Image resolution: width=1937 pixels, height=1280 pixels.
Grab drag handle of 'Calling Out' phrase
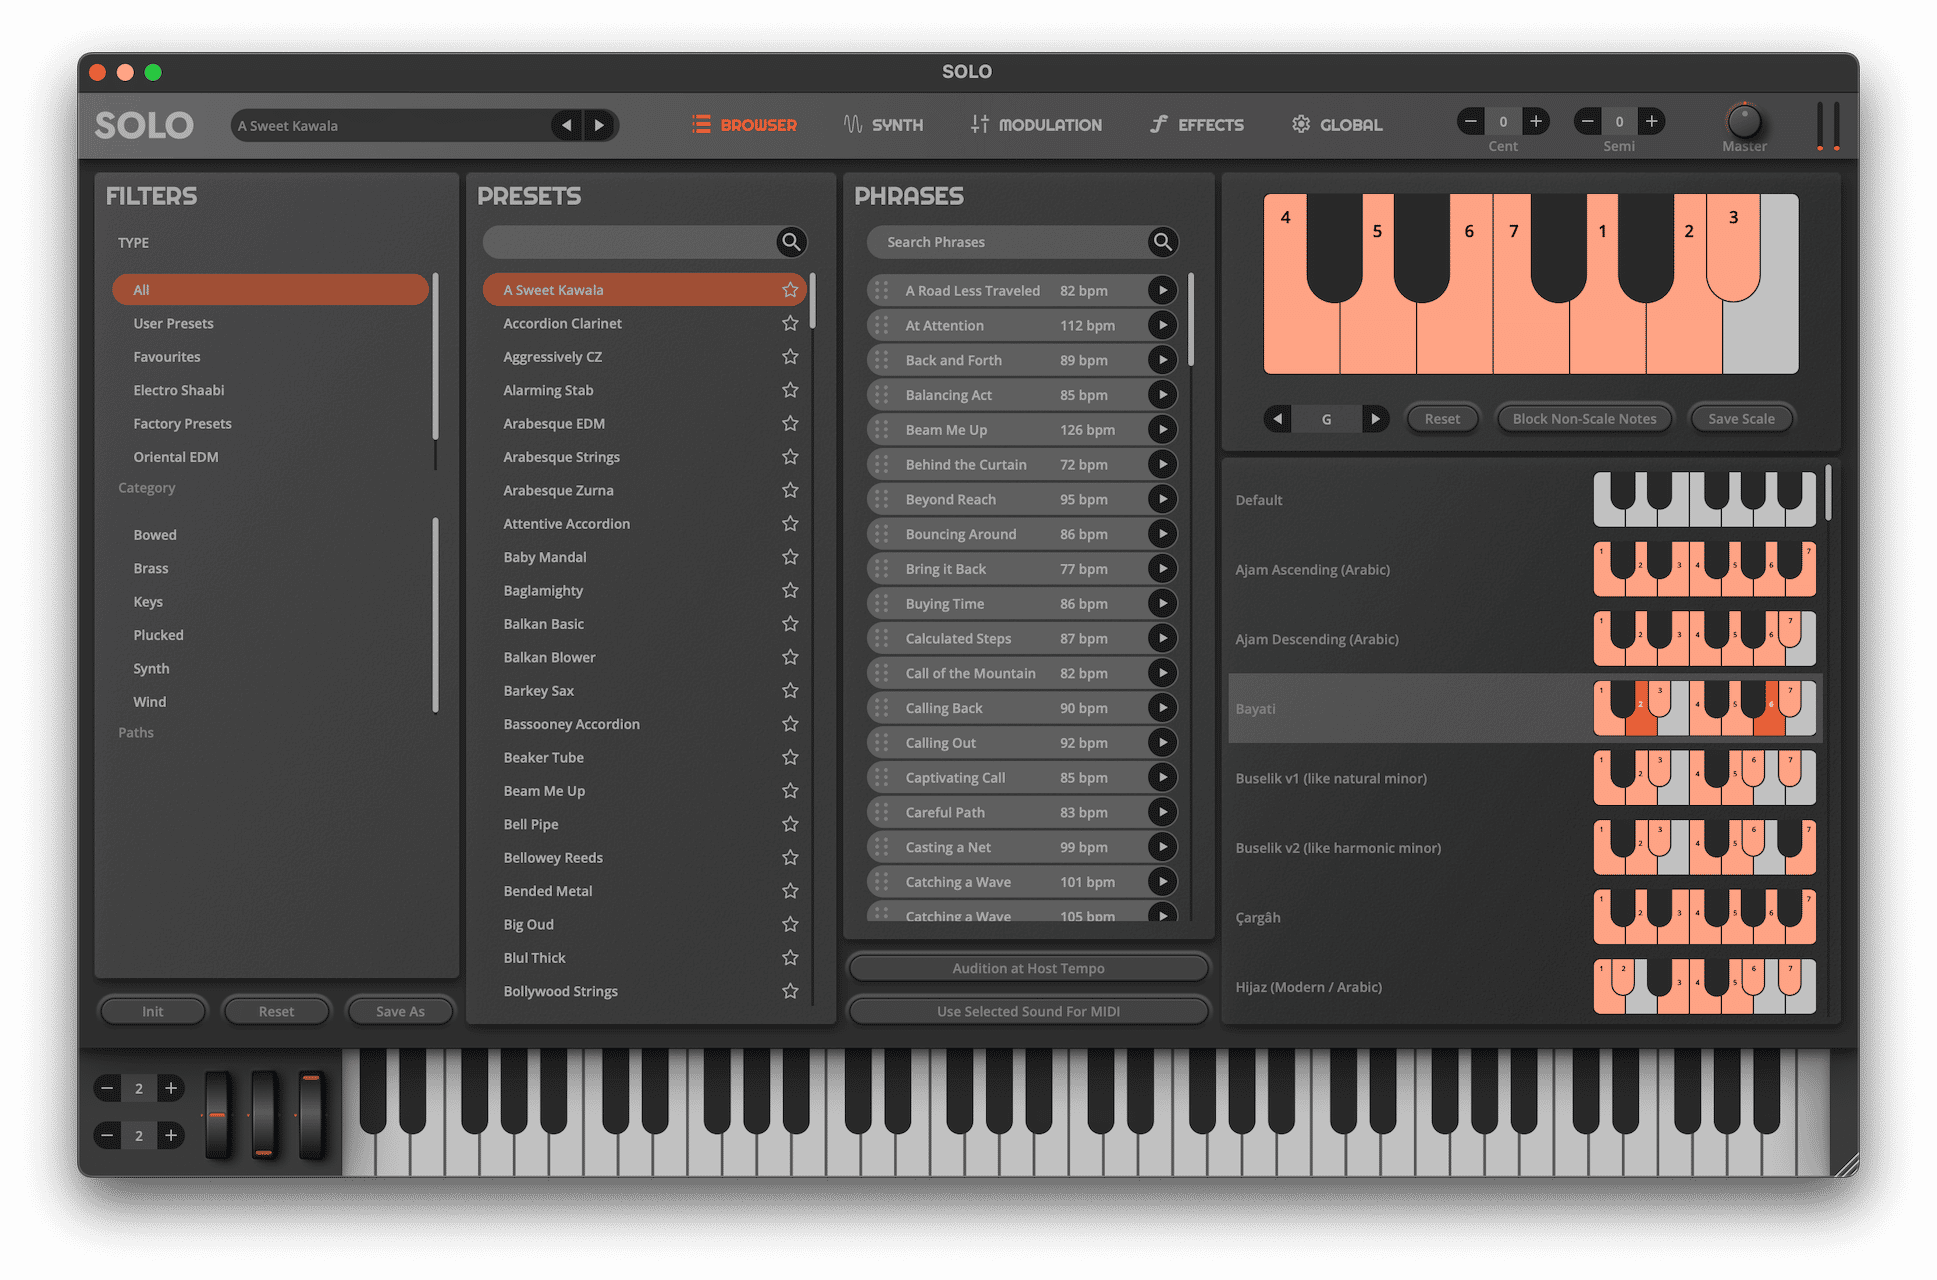click(x=881, y=743)
